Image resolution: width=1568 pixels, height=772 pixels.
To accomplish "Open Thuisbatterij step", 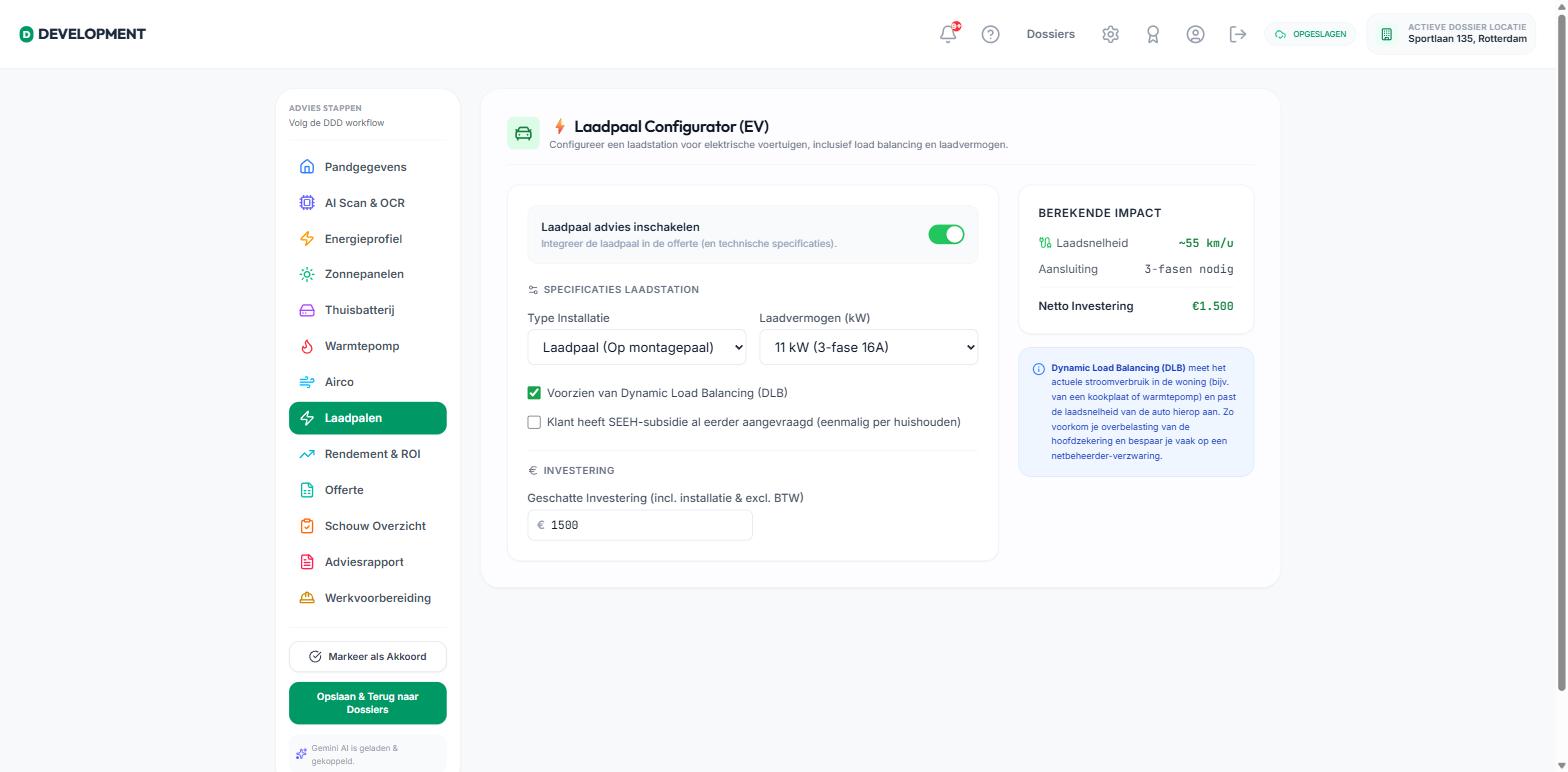I will (x=368, y=310).
